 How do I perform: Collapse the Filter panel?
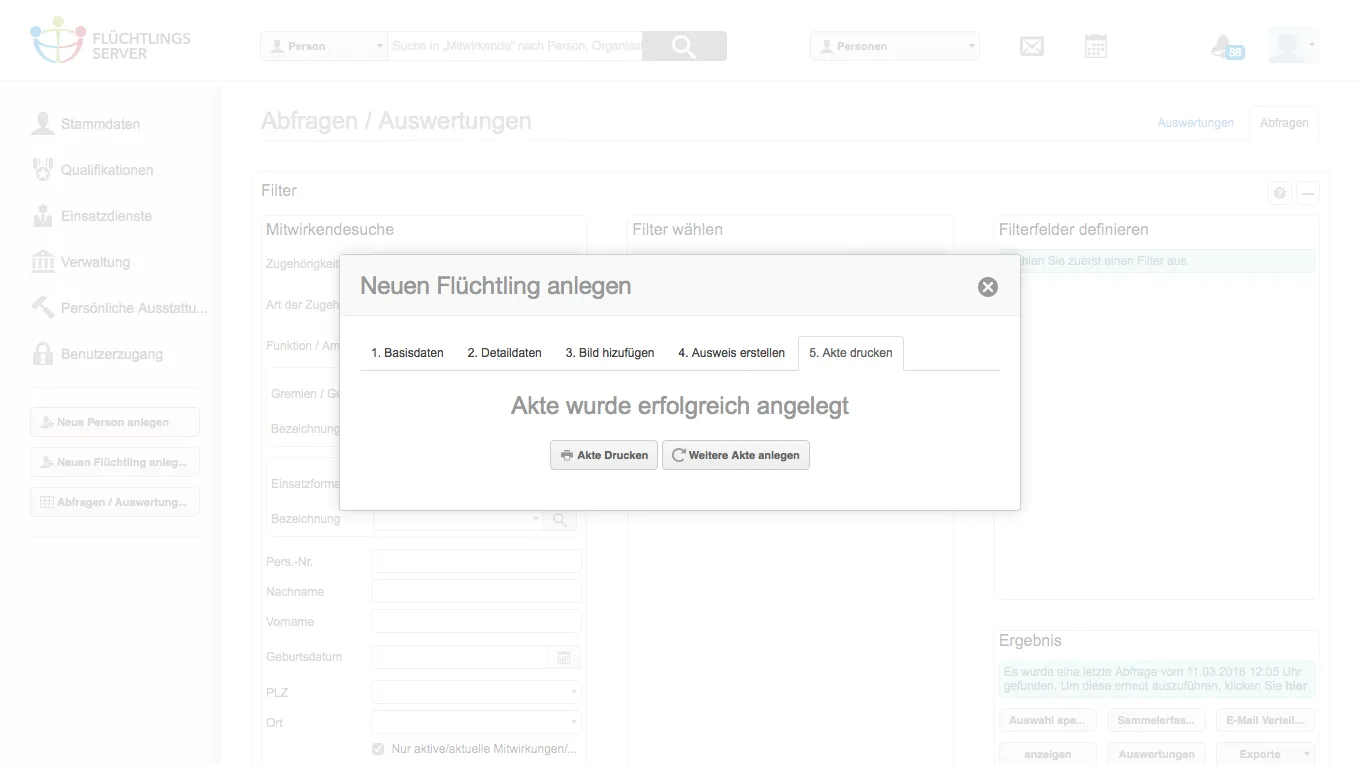tap(1307, 193)
